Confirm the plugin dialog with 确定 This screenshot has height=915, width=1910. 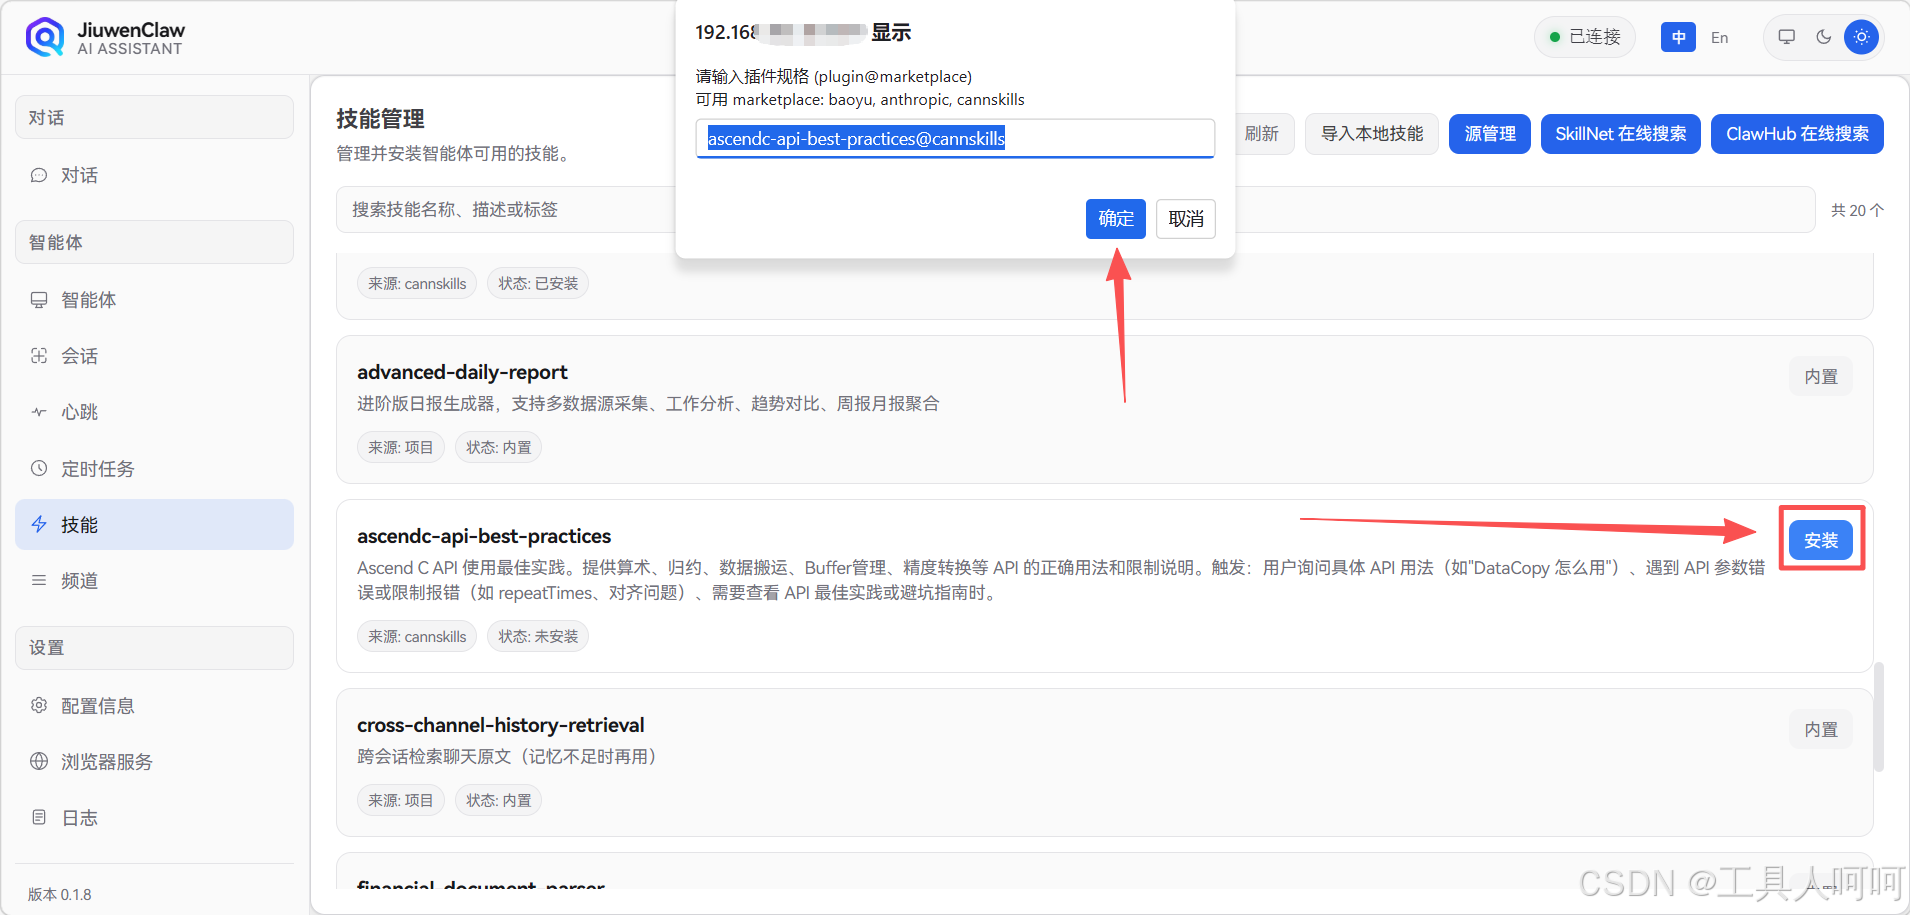(1116, 219)
